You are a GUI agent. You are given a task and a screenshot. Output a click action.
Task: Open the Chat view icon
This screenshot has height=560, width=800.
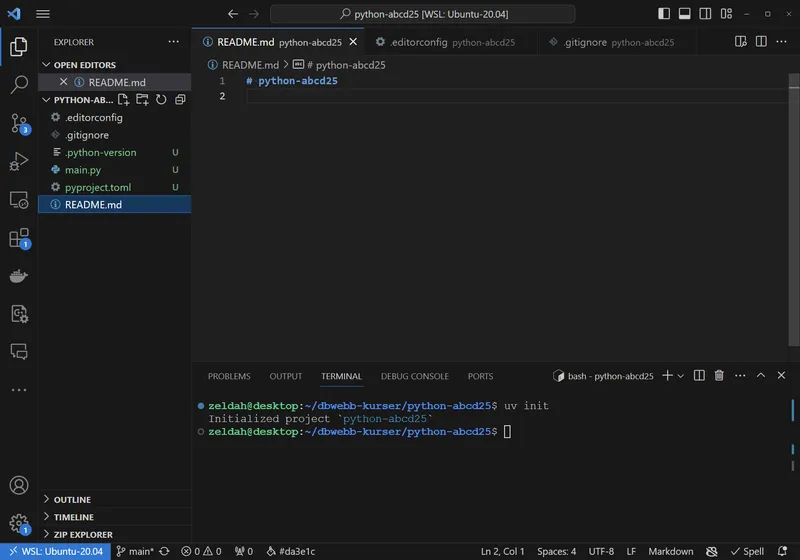[x=19, y=351]
